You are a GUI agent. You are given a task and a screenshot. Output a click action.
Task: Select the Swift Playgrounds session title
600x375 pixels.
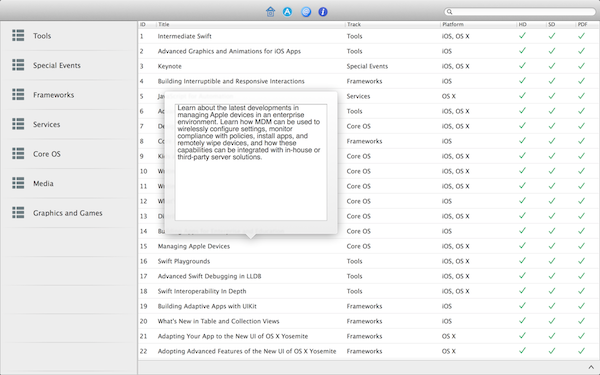click(x=184, y=261)
